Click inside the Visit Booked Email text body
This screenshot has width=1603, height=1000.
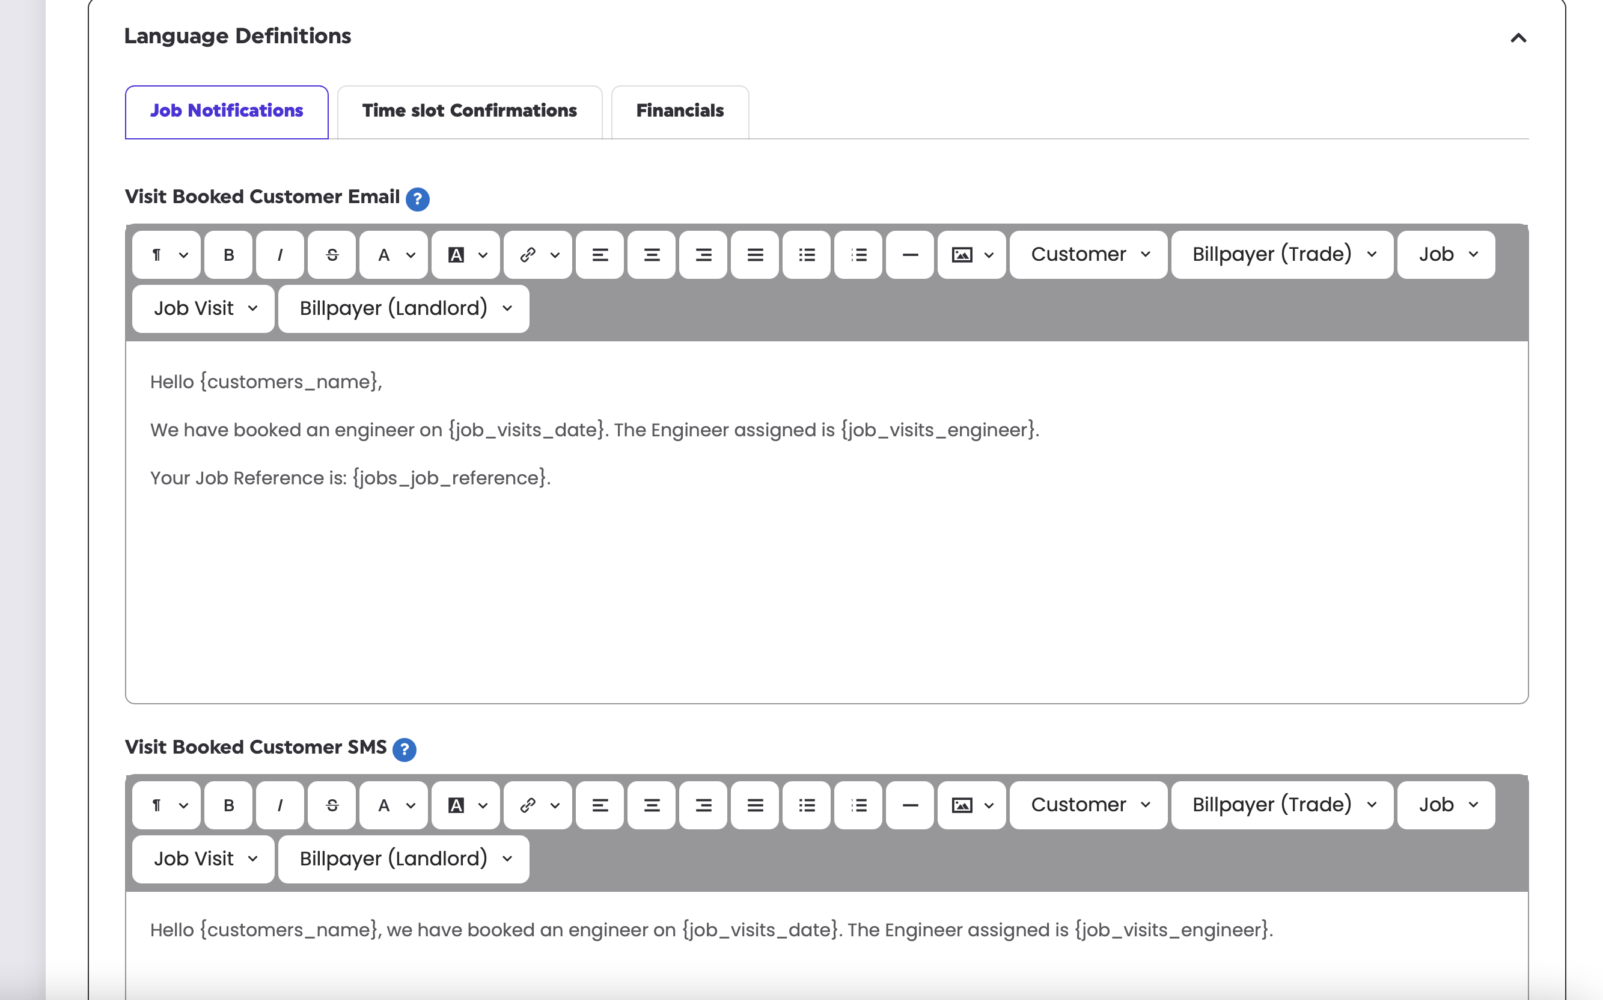826,580
